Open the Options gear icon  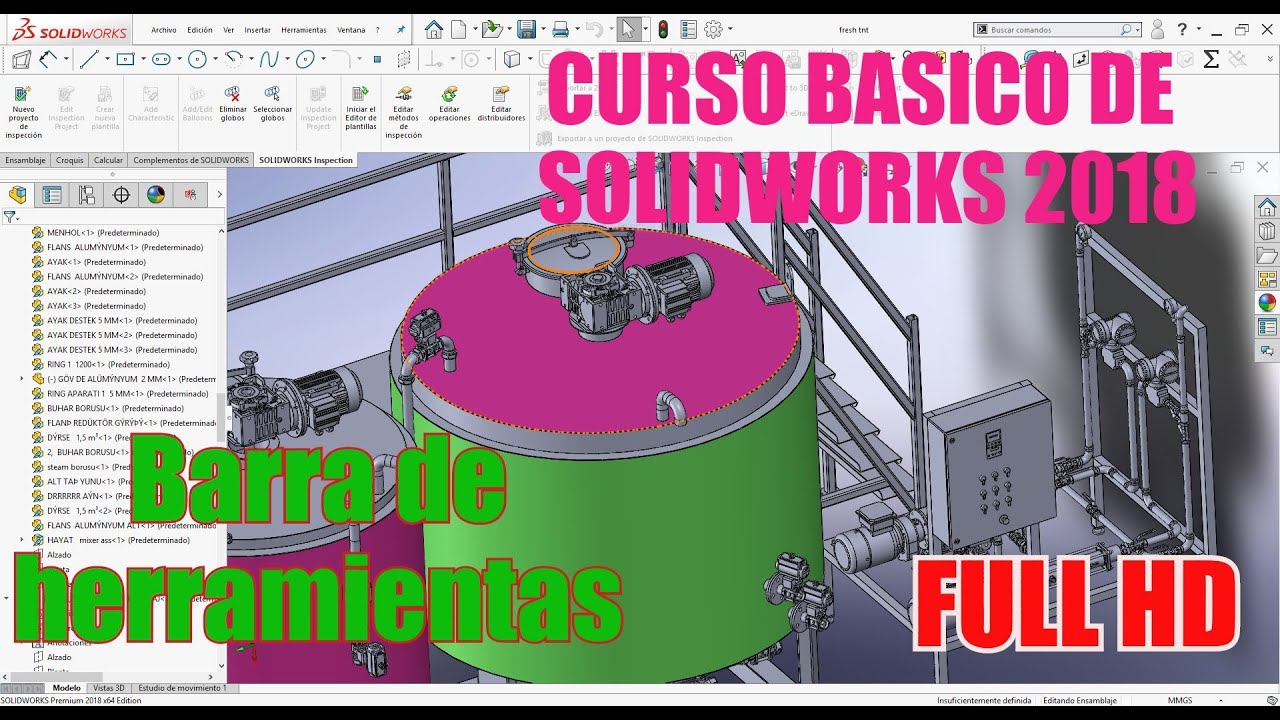pyautogui.click(x=713, y=29)
